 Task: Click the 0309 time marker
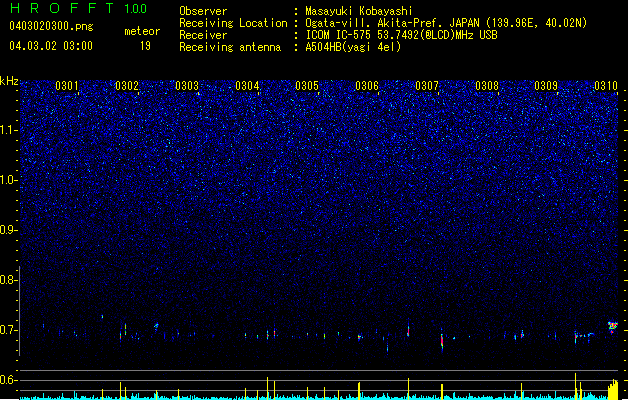tap(546, 86)
